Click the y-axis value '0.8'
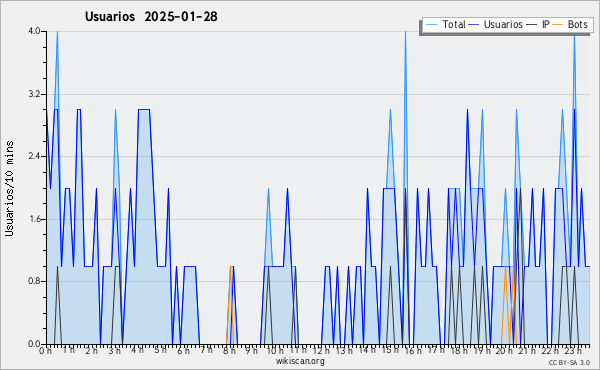 (34, 282)
